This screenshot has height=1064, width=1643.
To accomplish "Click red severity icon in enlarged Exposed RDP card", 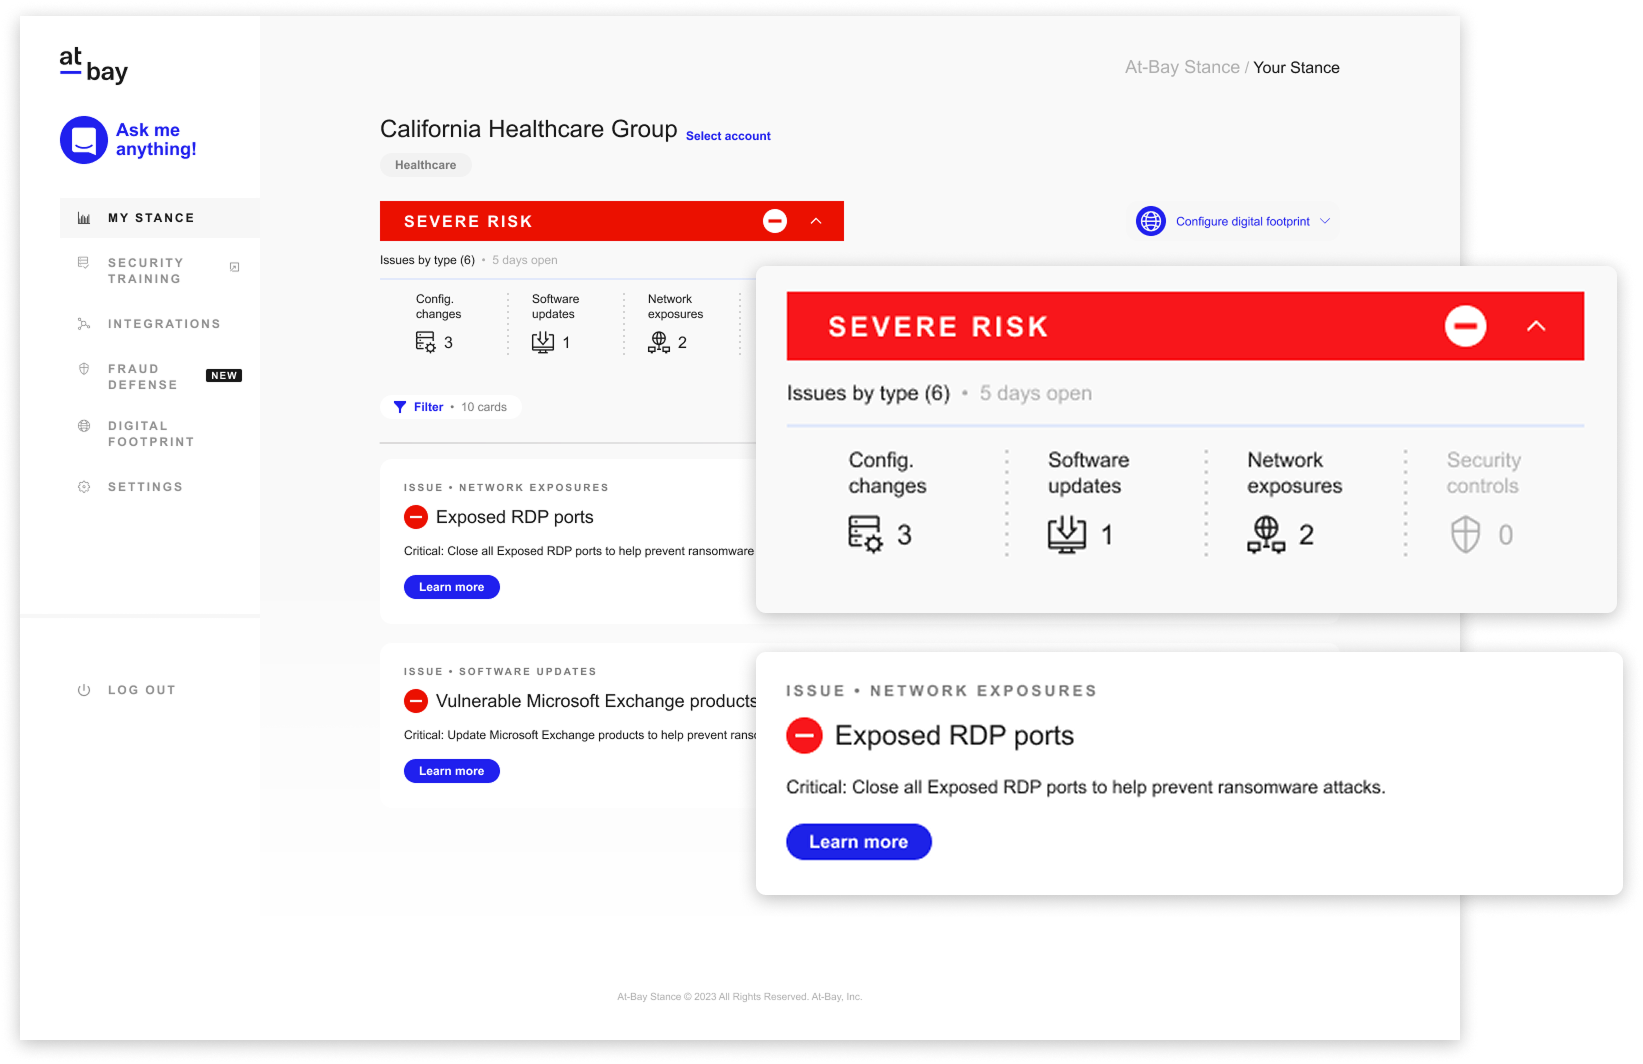I will click(x=804, y=735).
